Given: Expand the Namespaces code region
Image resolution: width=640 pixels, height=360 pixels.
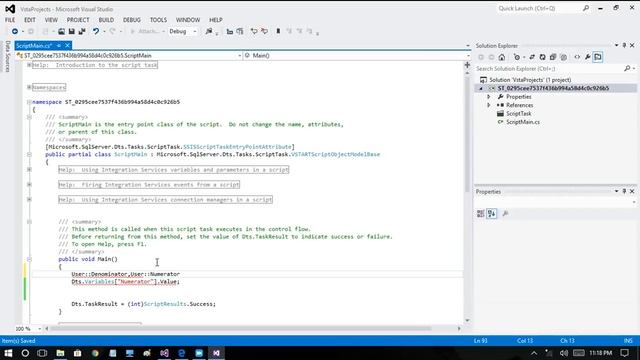Looking at the screenshot, I should tap(29, 87).
